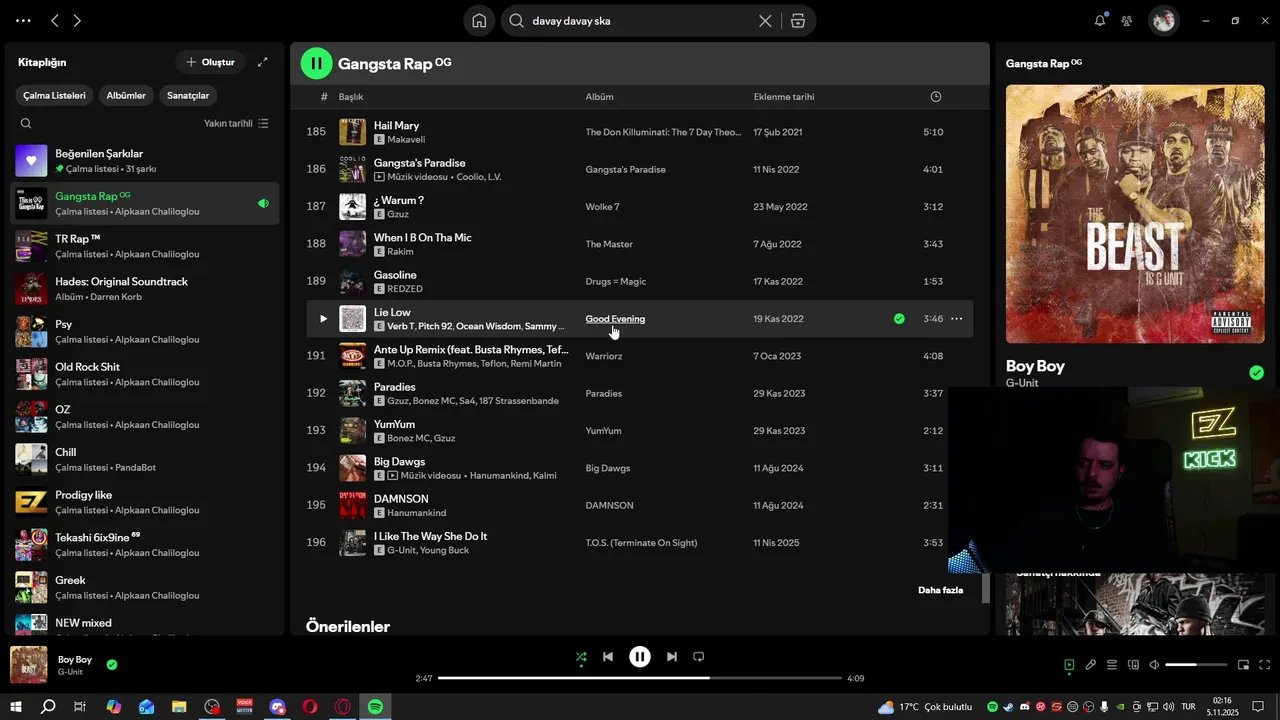Toggle saved checkmark in Now Playing panel
The image size is (1280, 720).
point(1256,373)
